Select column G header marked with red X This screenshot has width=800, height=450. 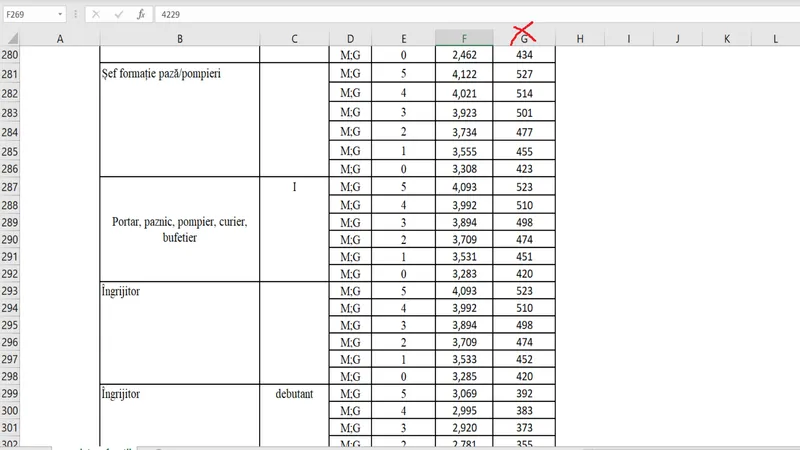(524, 38)
